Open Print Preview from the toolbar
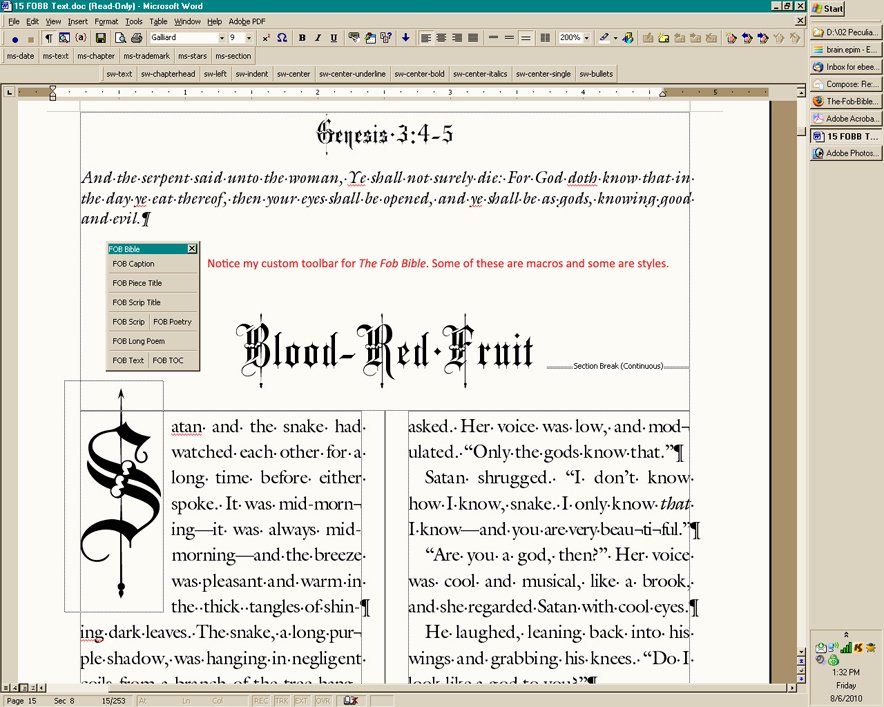 pos(120,38)
